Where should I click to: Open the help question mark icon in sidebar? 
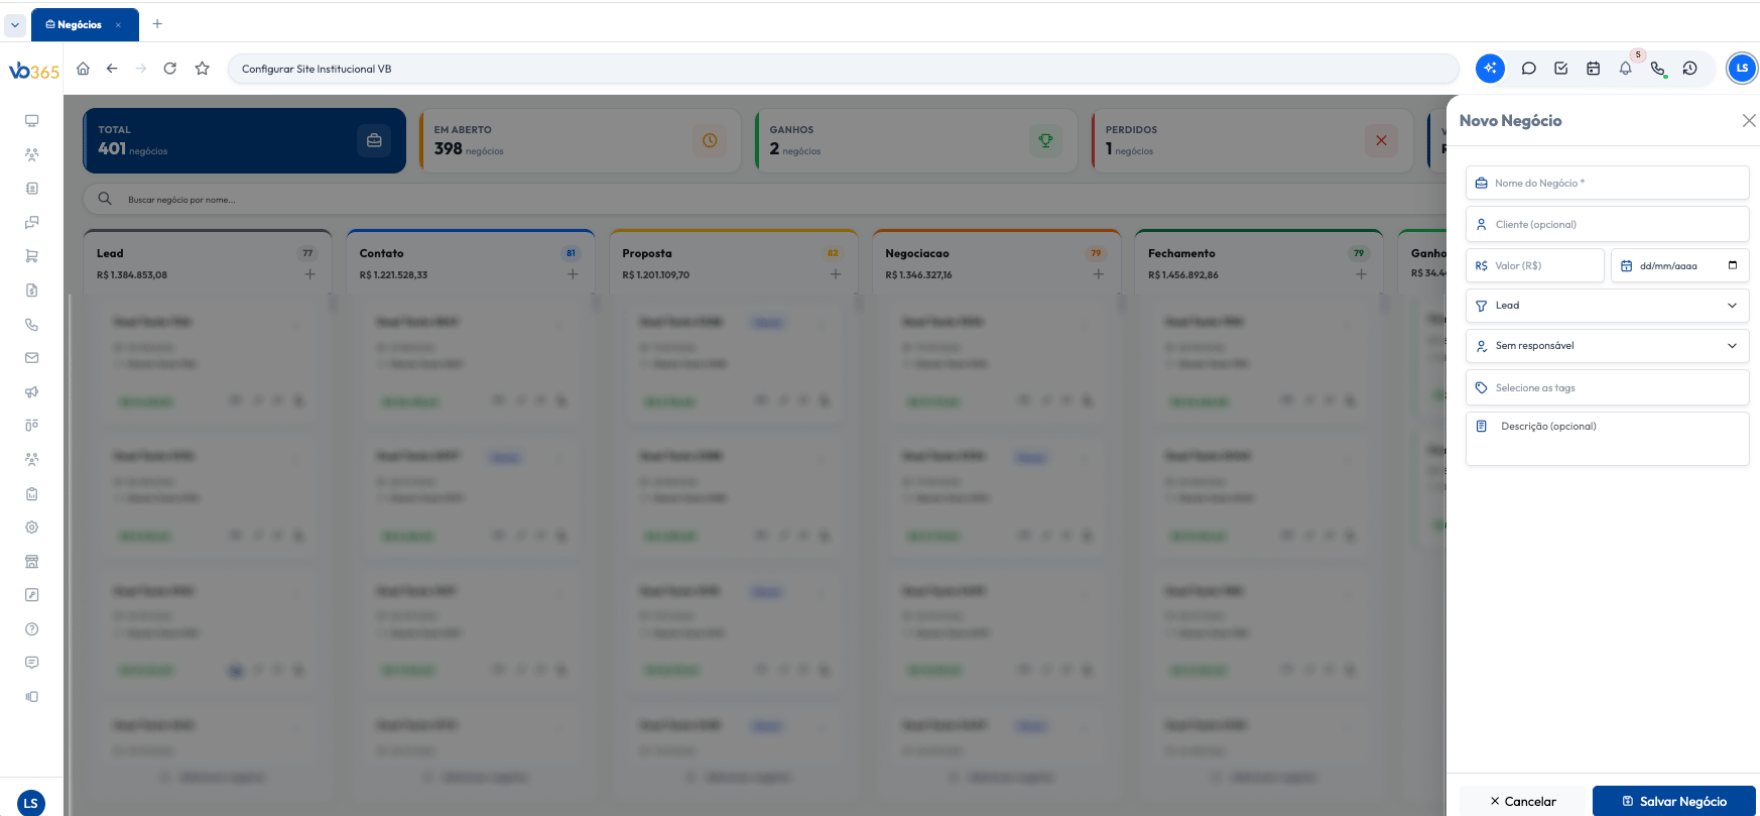click(x=32, y=629)
